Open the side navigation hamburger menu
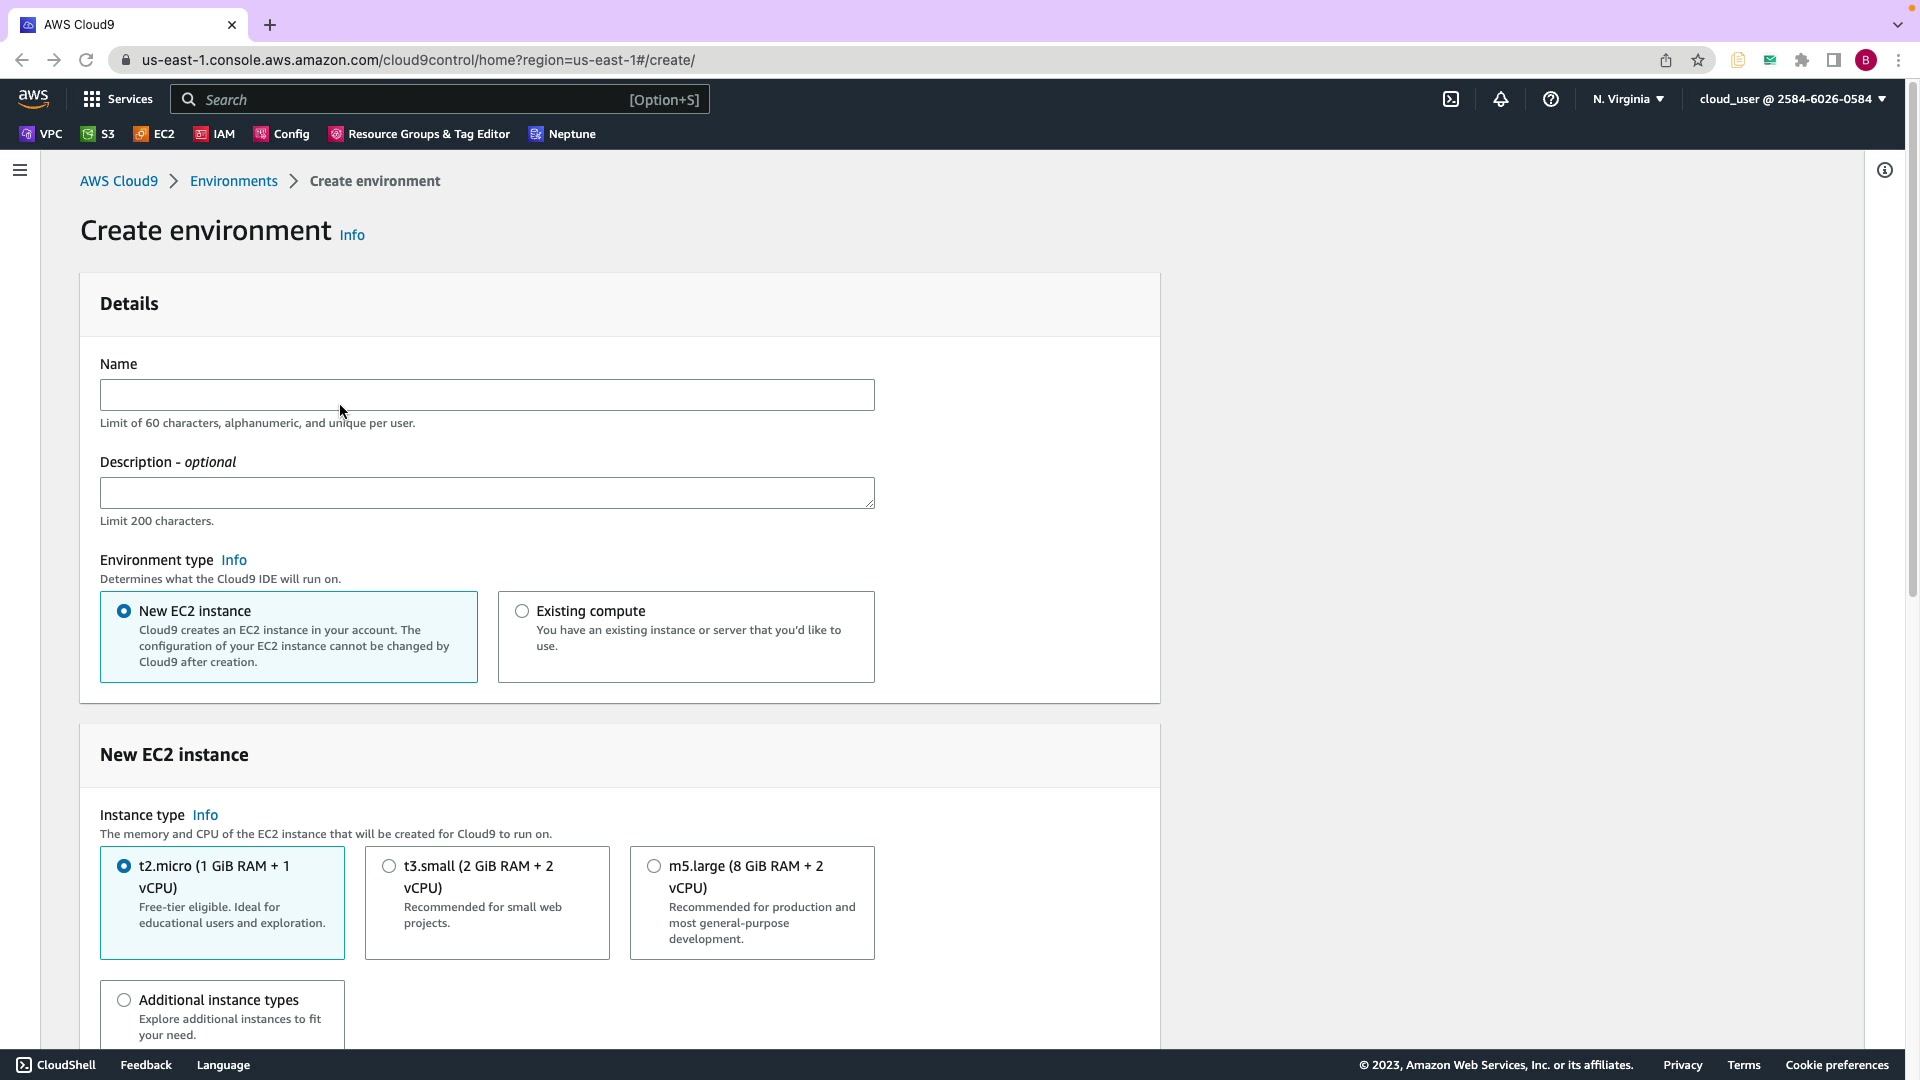This screenshot has height=1080, width=1920. [19, 170]
